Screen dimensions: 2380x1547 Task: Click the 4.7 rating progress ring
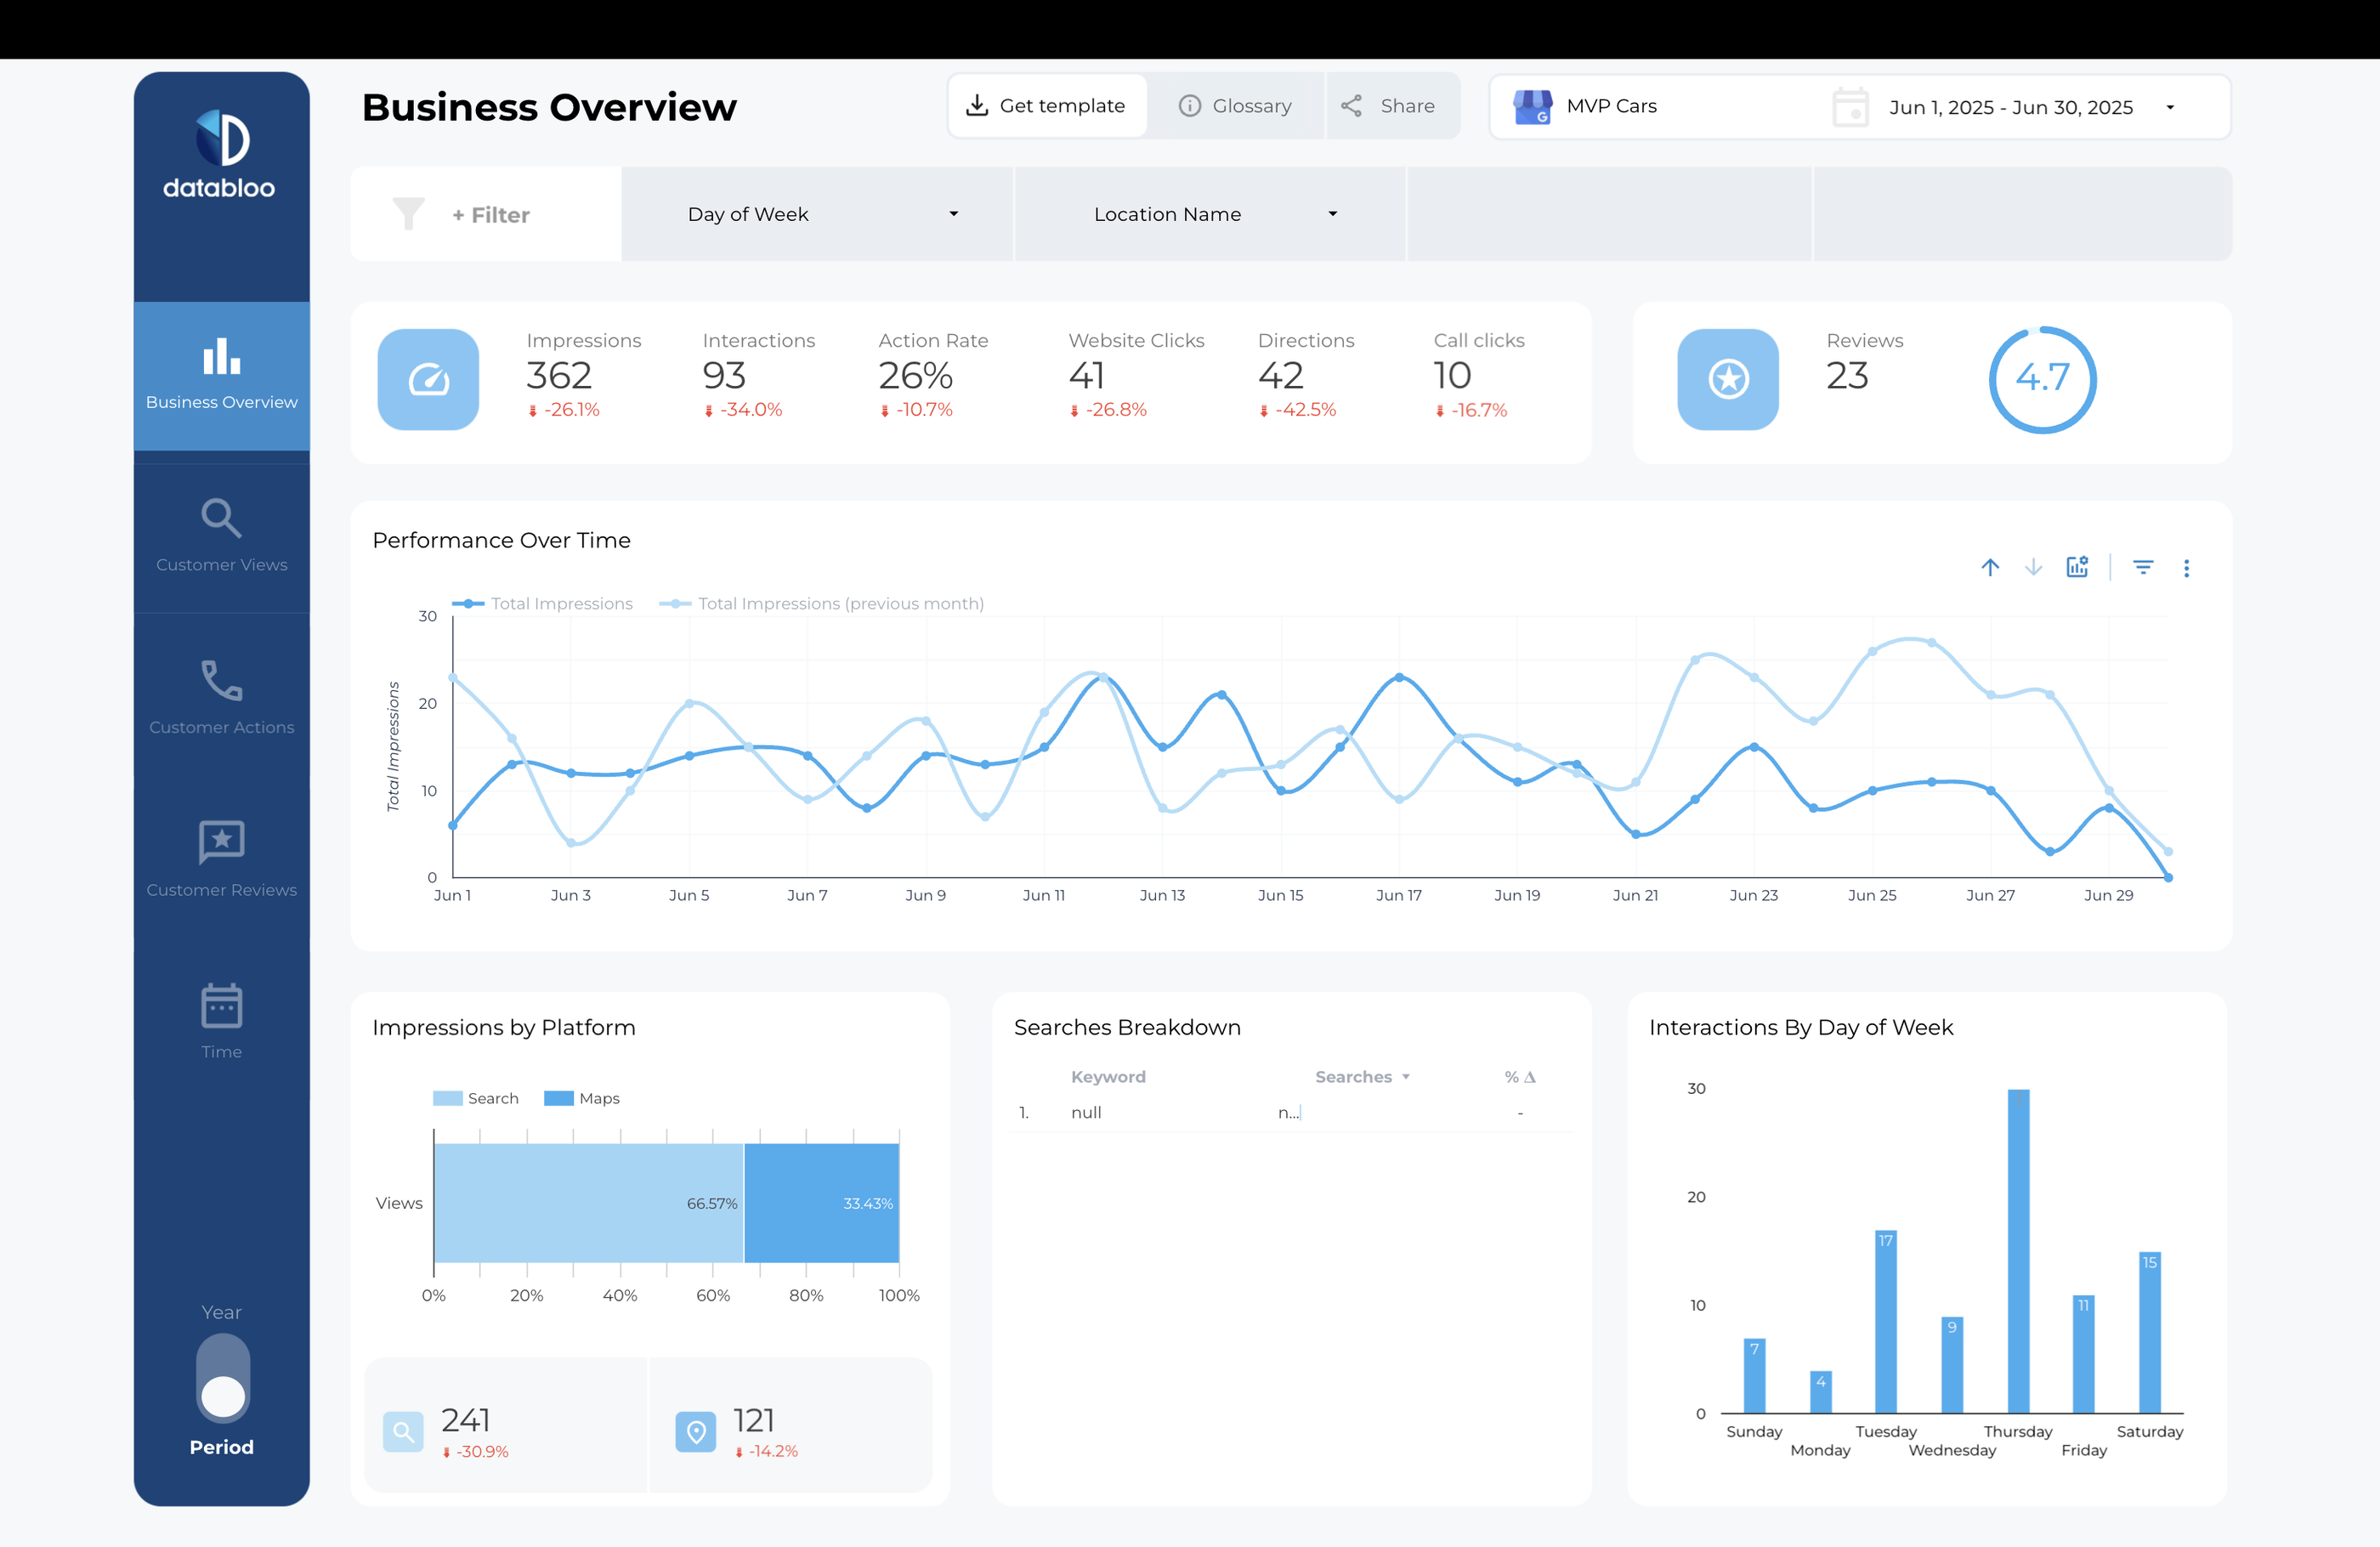[x=2042, y=379]
